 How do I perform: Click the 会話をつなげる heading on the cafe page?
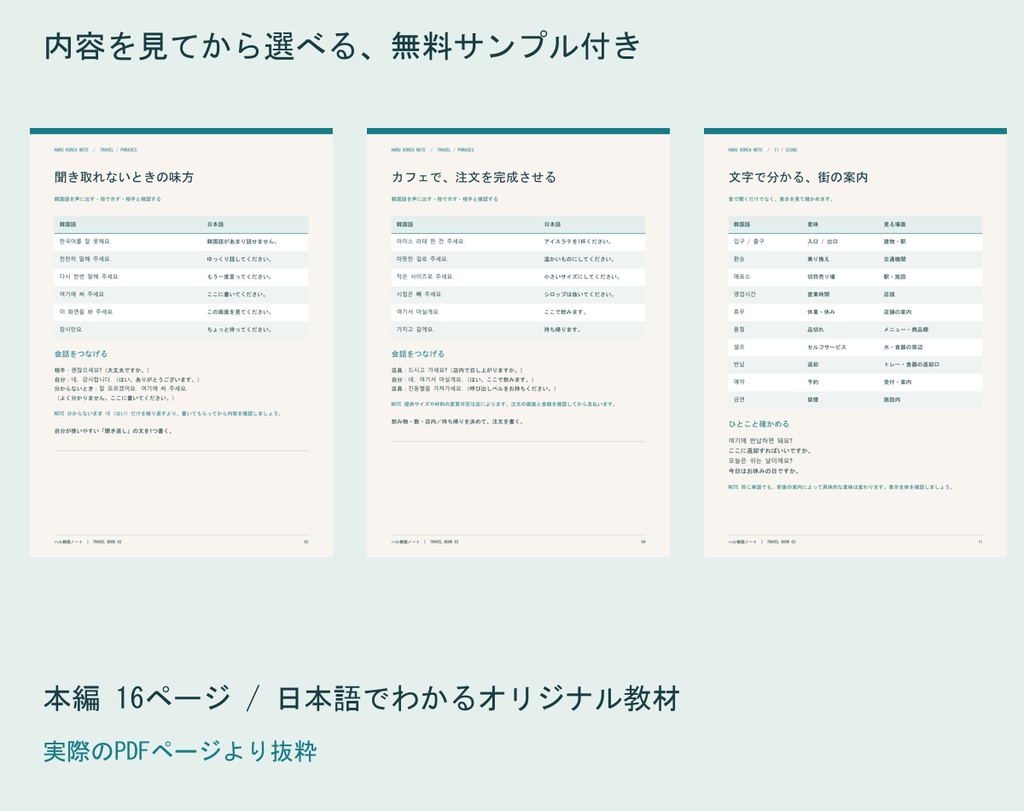[418, 354]
